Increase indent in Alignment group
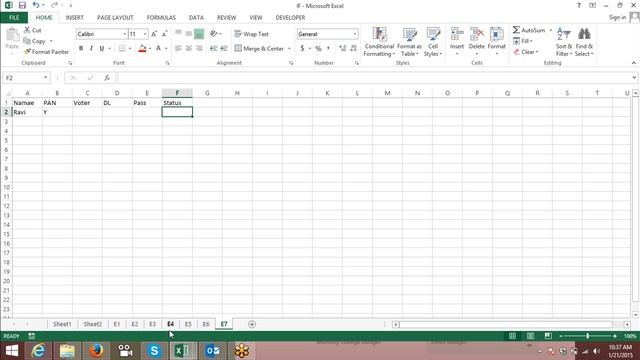Viewport: 640px width, 360px height. point(224,48)
